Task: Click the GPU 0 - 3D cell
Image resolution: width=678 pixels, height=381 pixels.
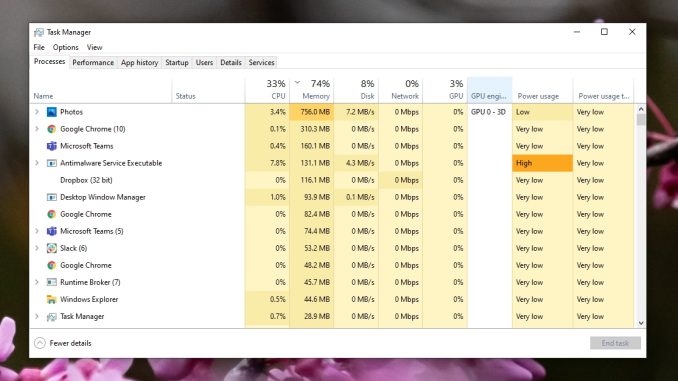Action: 489,112
